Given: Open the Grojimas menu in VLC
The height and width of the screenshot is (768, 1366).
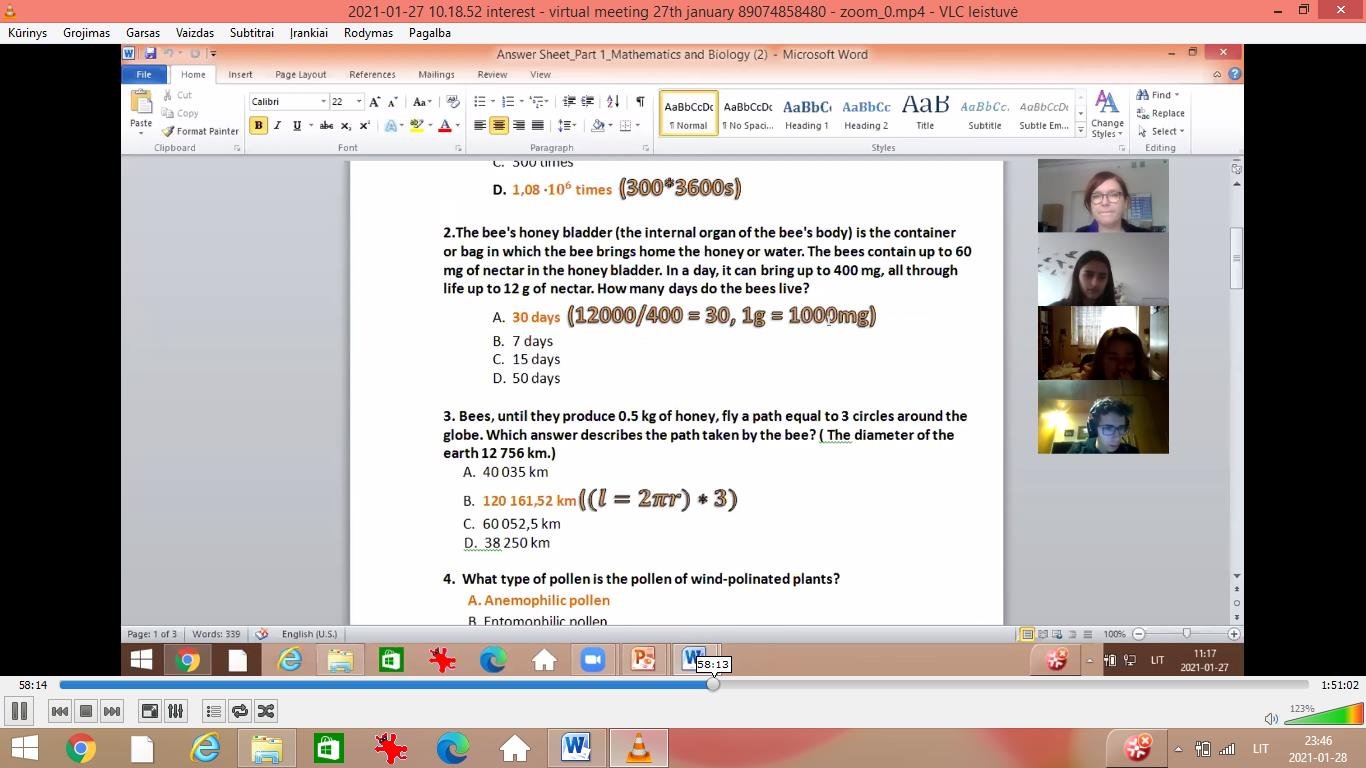Looking at the screenshot, I should [86, 33].
